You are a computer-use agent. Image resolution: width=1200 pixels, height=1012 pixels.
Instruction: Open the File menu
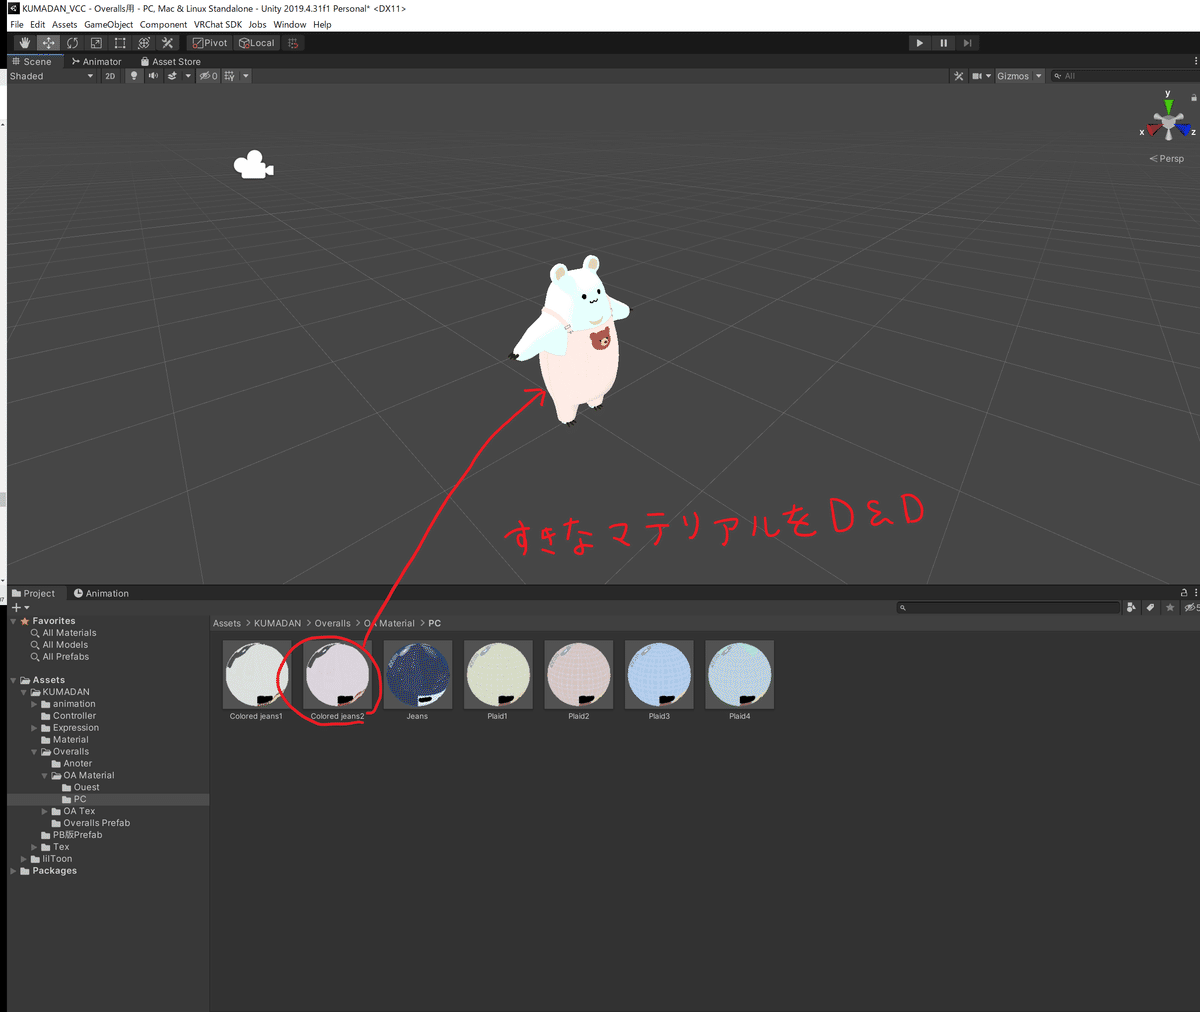point(17,24)
